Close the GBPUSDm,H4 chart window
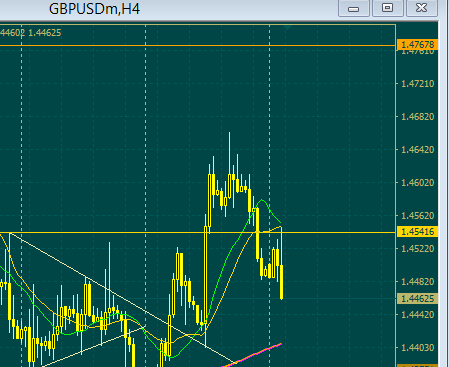 (x=422, y=8)
